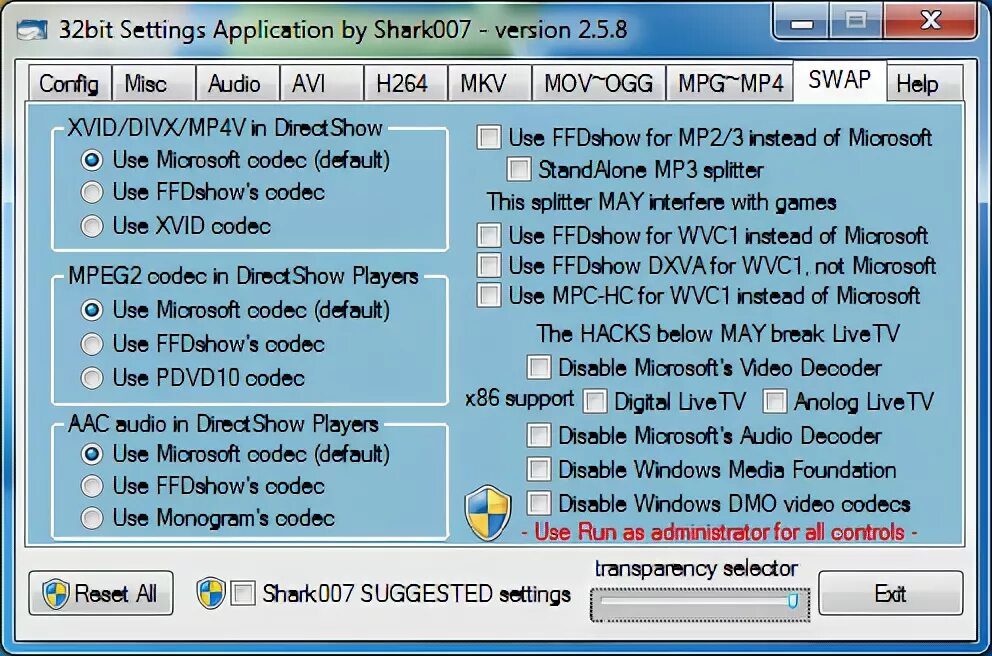Click the shield icon beside SUGGESTED settings
992x656 pixels.
[211, 593]
